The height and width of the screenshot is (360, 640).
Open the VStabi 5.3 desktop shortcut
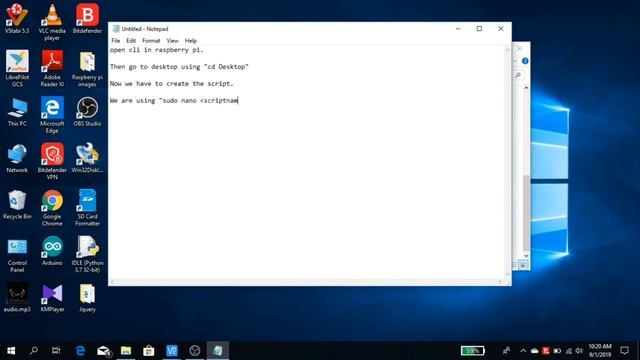17,18
